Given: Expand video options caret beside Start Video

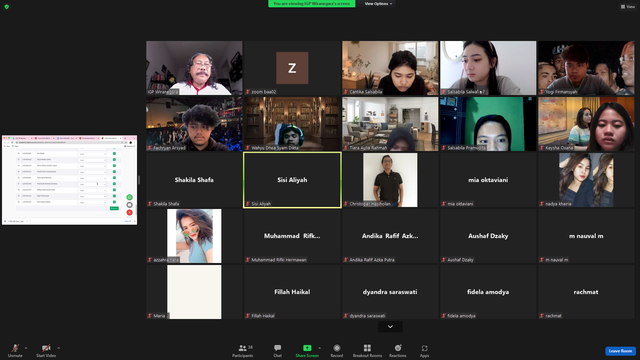Looking at the screenshot, I should coord(58,348).
